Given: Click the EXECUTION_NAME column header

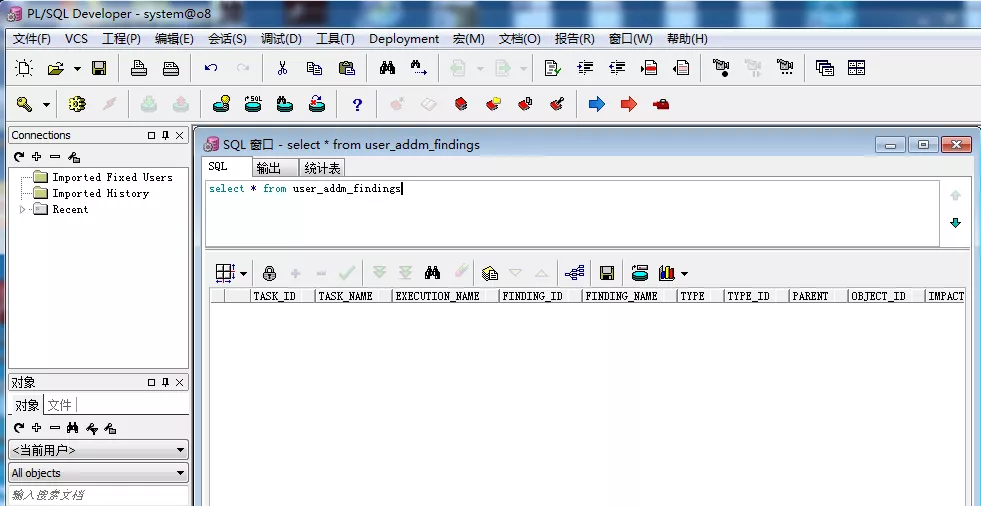Looking at the screenshot, I should (x=445, y=296).
